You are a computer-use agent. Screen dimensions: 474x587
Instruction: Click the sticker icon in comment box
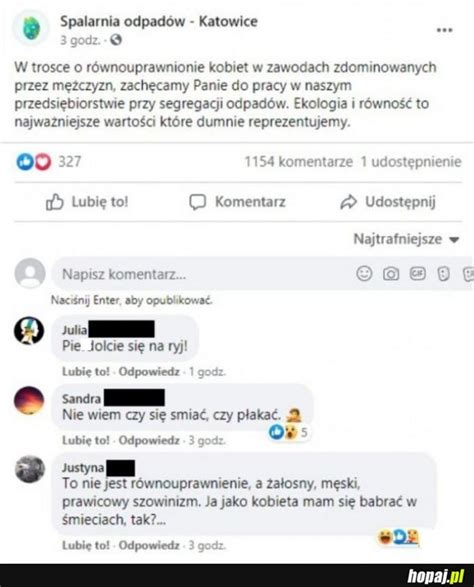443,274
